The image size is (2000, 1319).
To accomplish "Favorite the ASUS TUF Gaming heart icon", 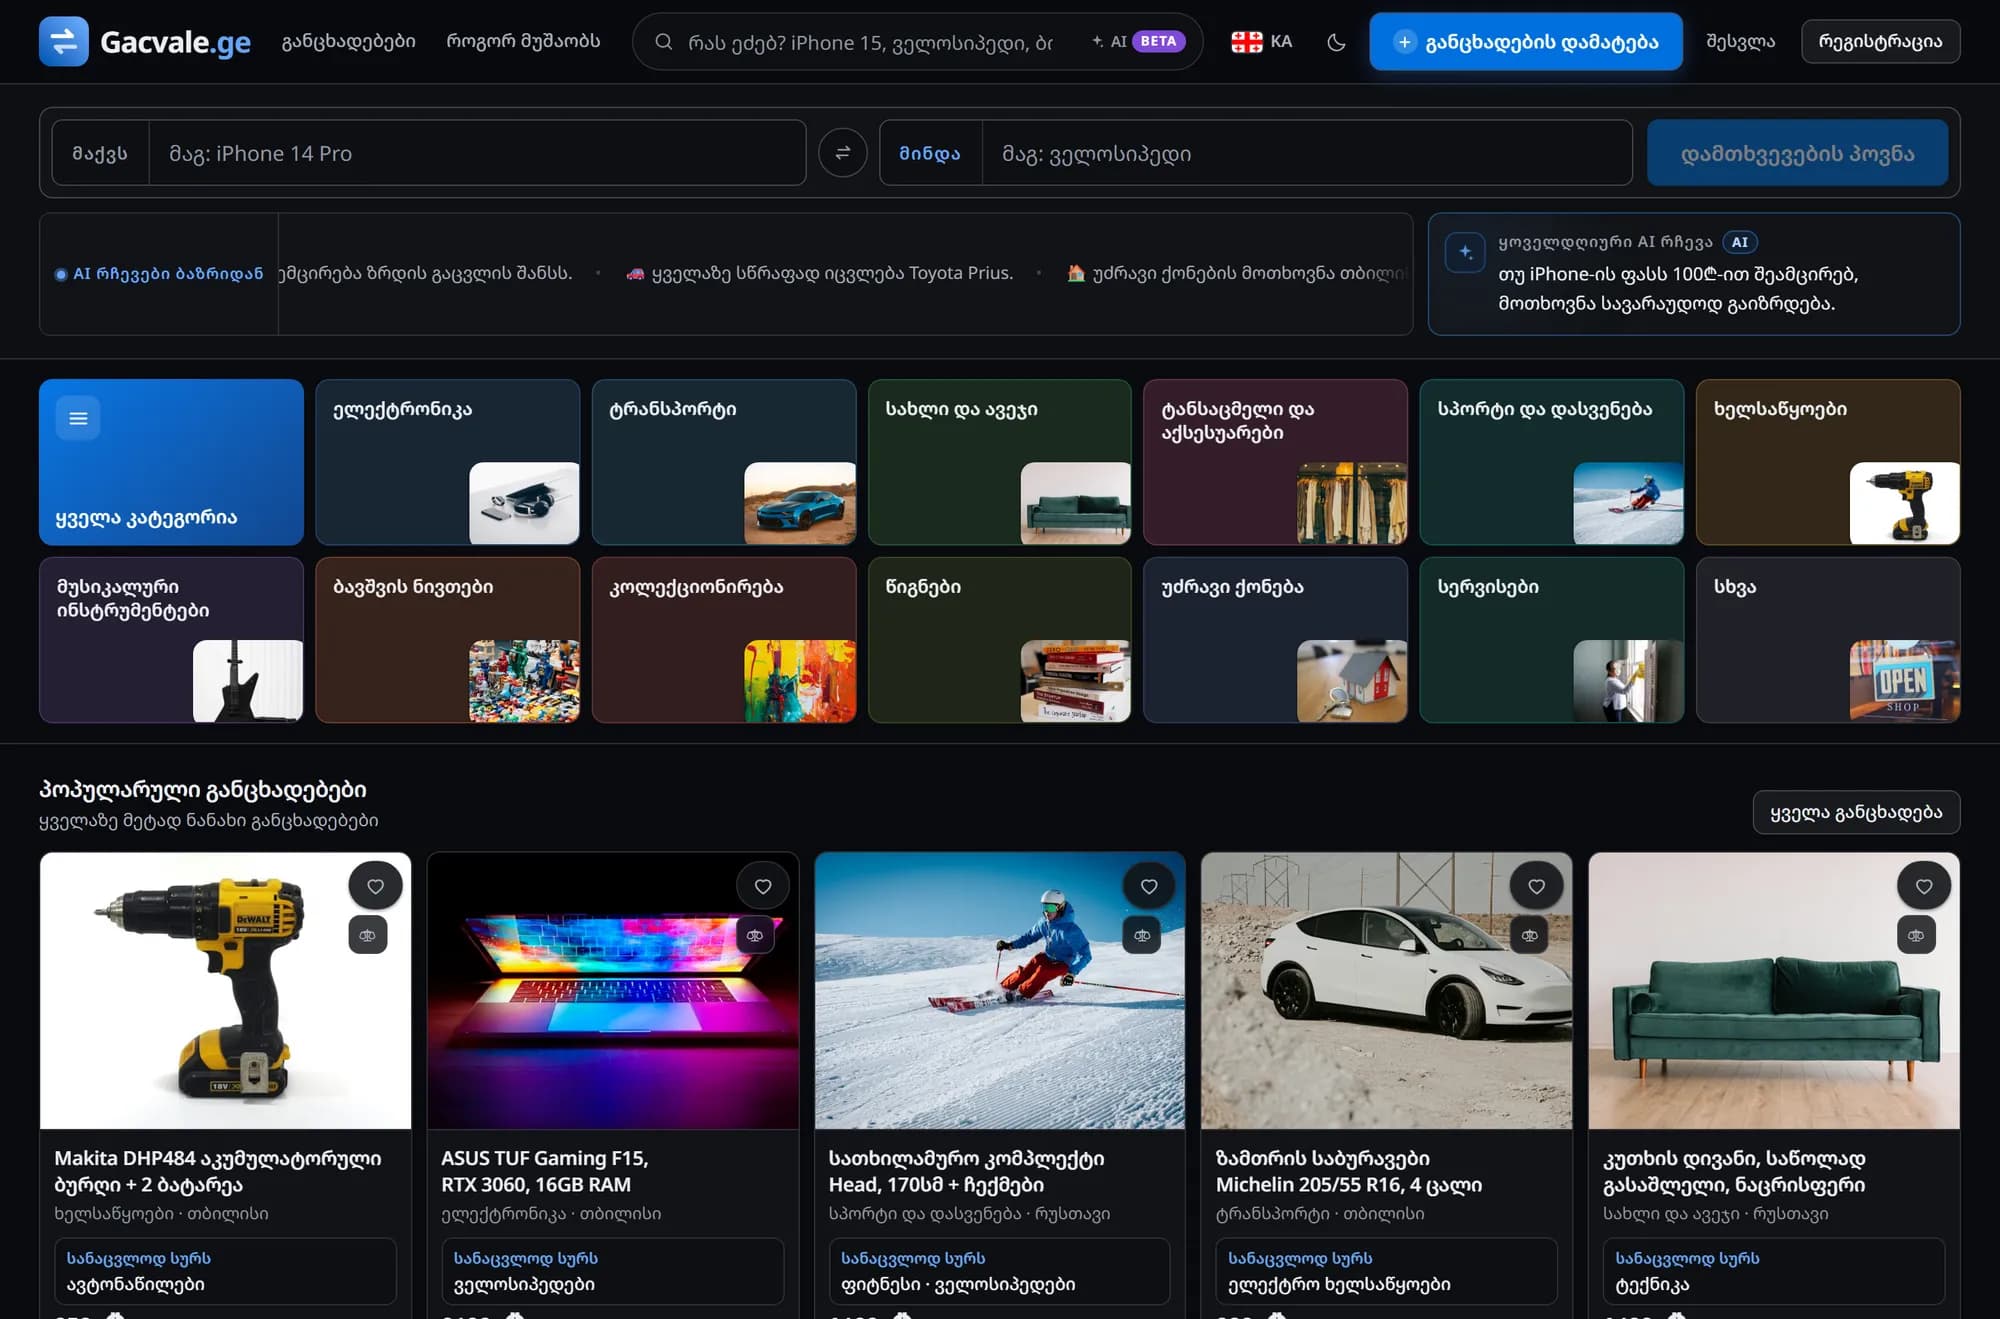I will (x=763, y=886).
